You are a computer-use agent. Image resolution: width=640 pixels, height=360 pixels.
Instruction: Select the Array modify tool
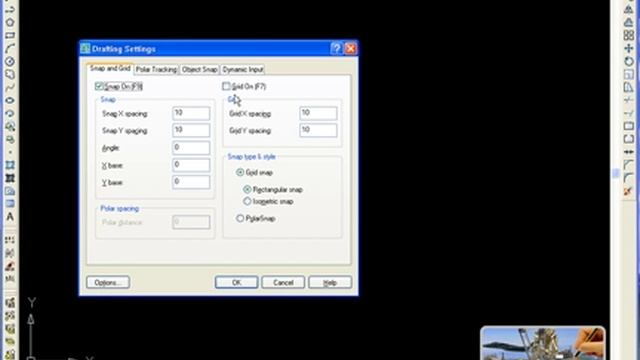point(629,36)
